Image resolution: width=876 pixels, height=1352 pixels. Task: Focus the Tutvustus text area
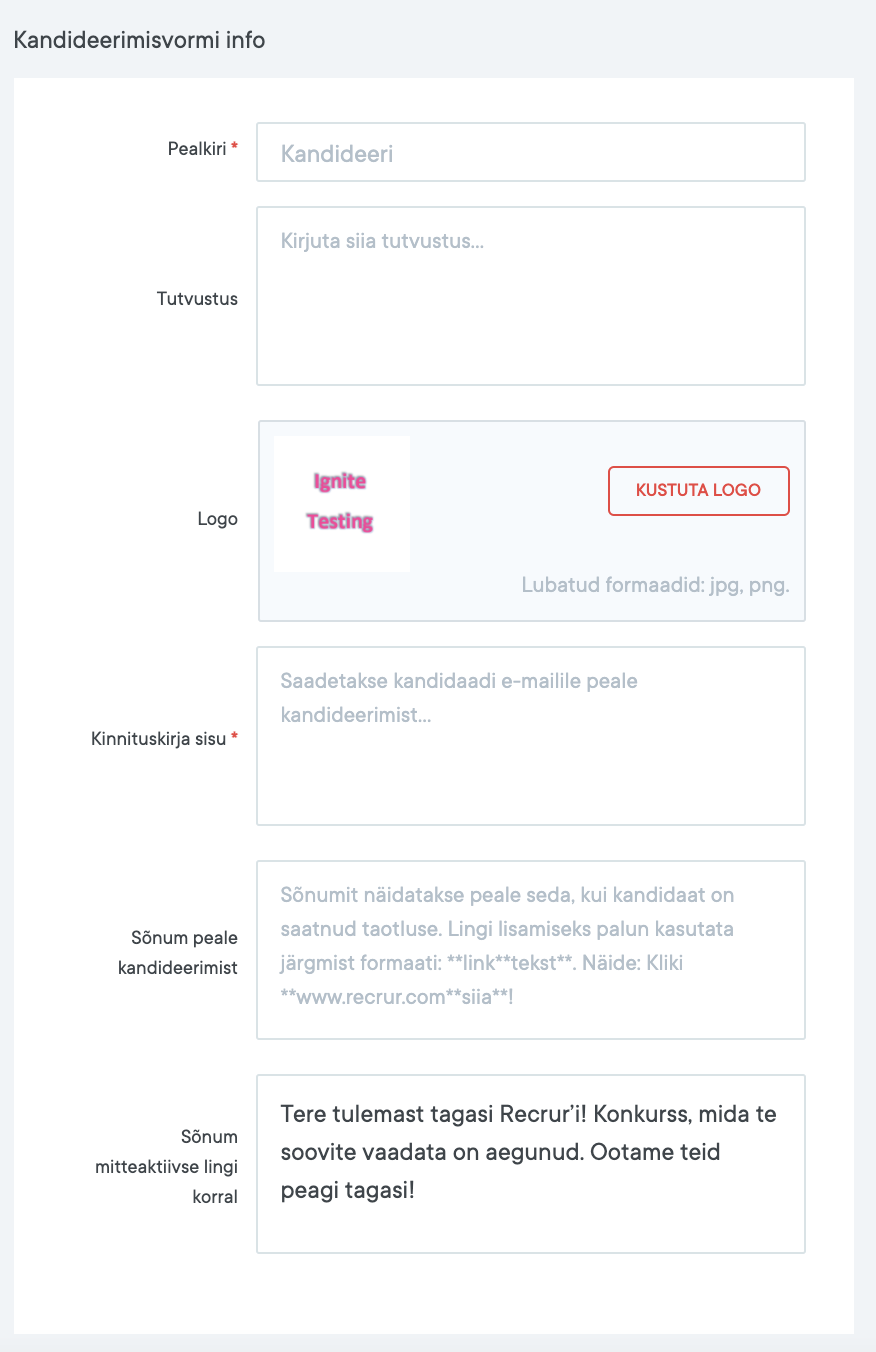pos(530,296)
